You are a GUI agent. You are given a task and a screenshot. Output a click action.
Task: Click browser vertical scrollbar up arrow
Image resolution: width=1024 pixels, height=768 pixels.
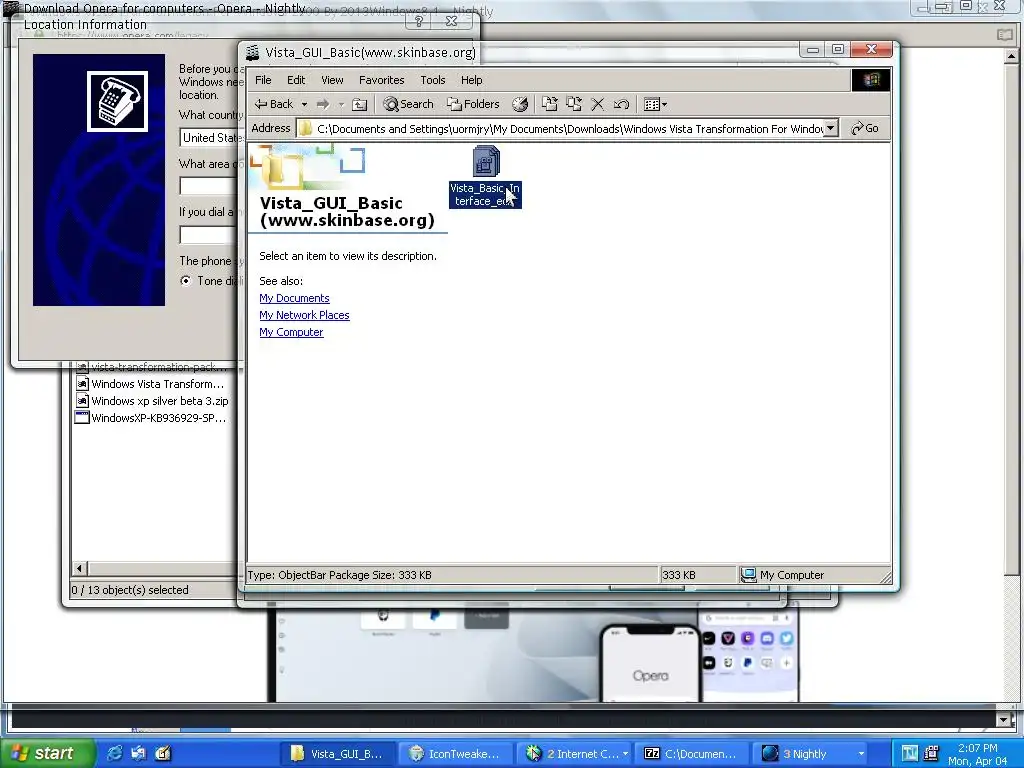1011,56
